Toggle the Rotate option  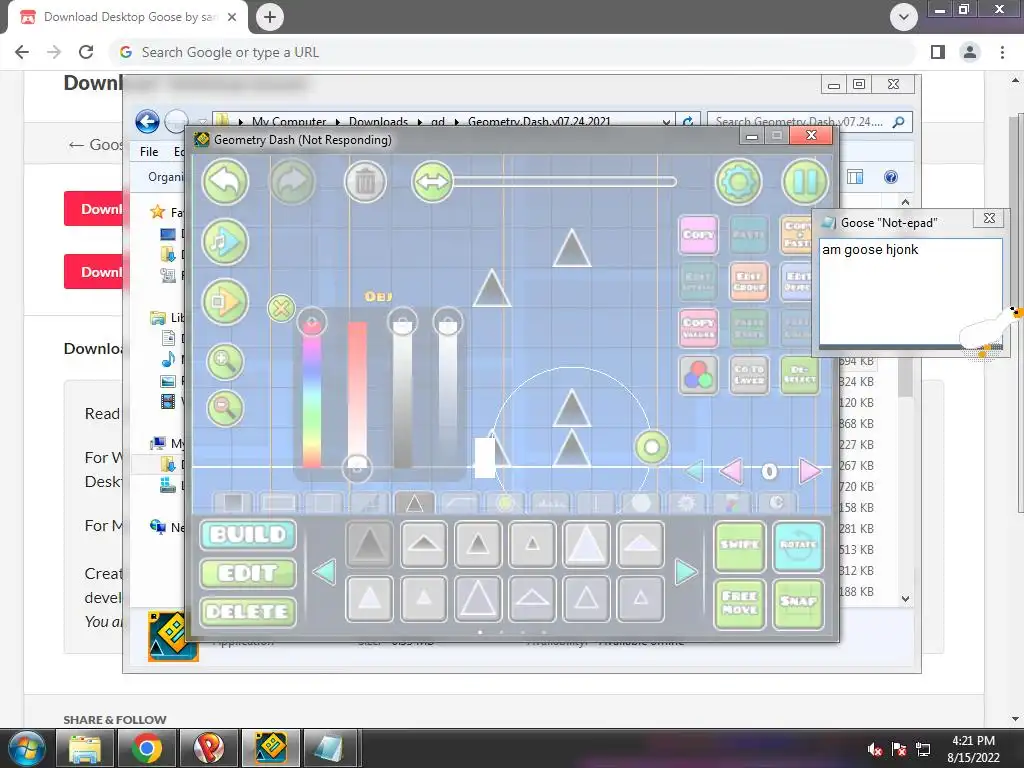(x=798, y=546)
